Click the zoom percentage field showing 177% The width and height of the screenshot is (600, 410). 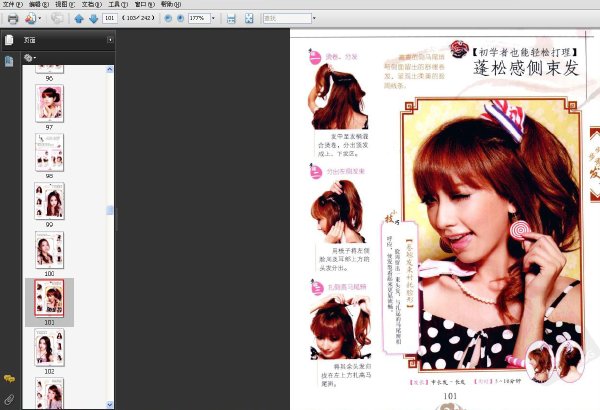[x=199, y=18]
